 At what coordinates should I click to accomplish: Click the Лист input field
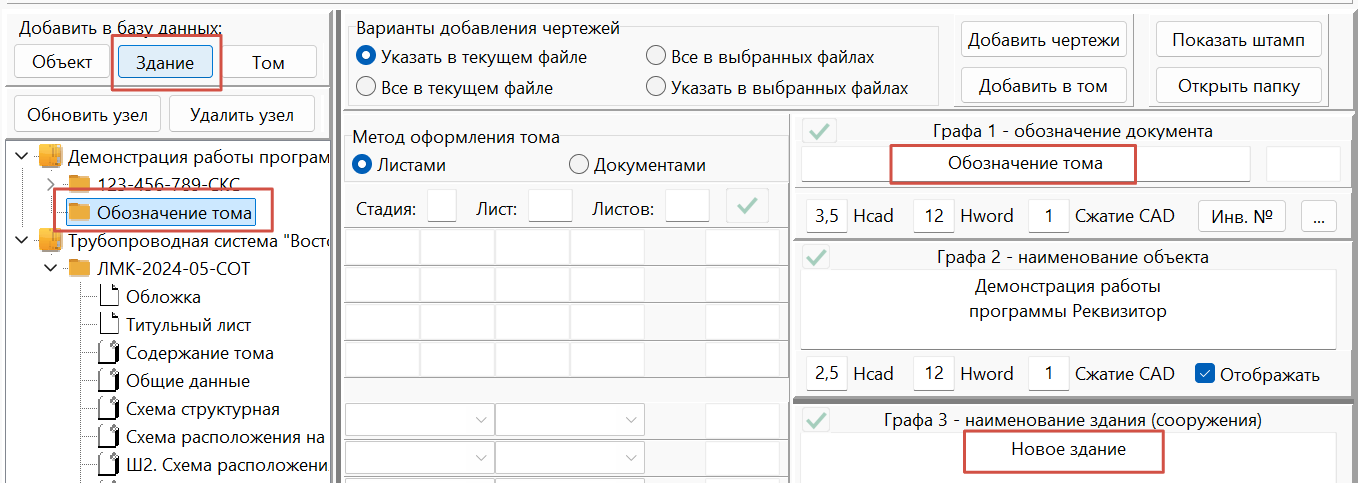tap(550, 207)
